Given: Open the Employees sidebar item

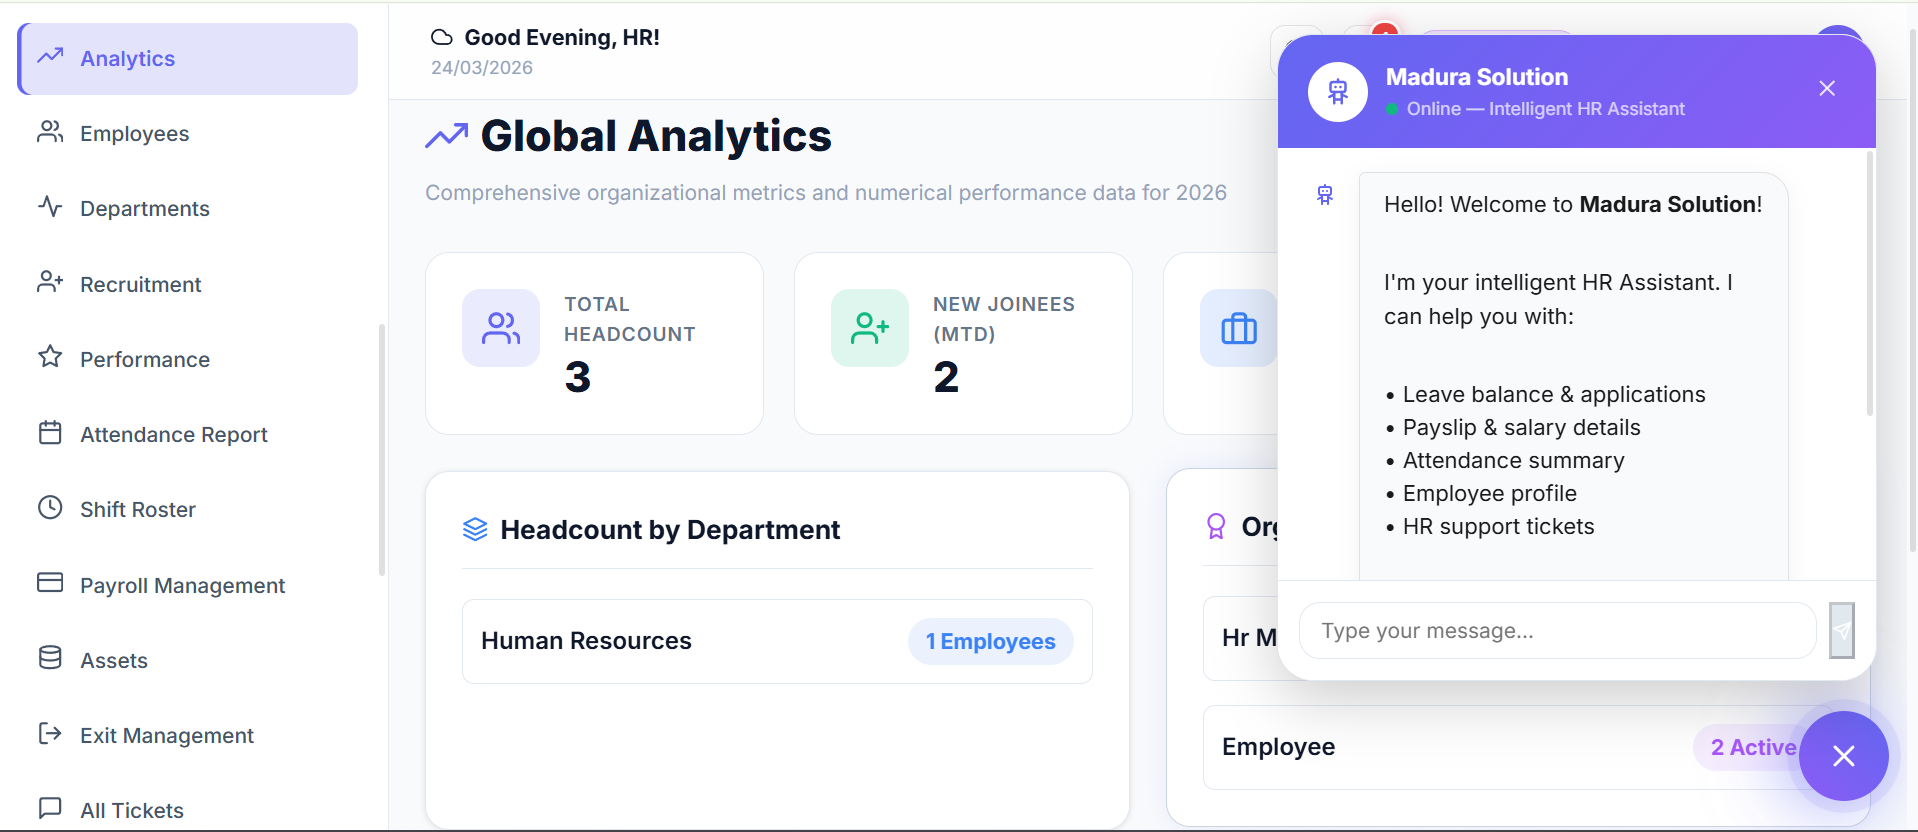Looking at the screenshot, I should pos(188,134).
